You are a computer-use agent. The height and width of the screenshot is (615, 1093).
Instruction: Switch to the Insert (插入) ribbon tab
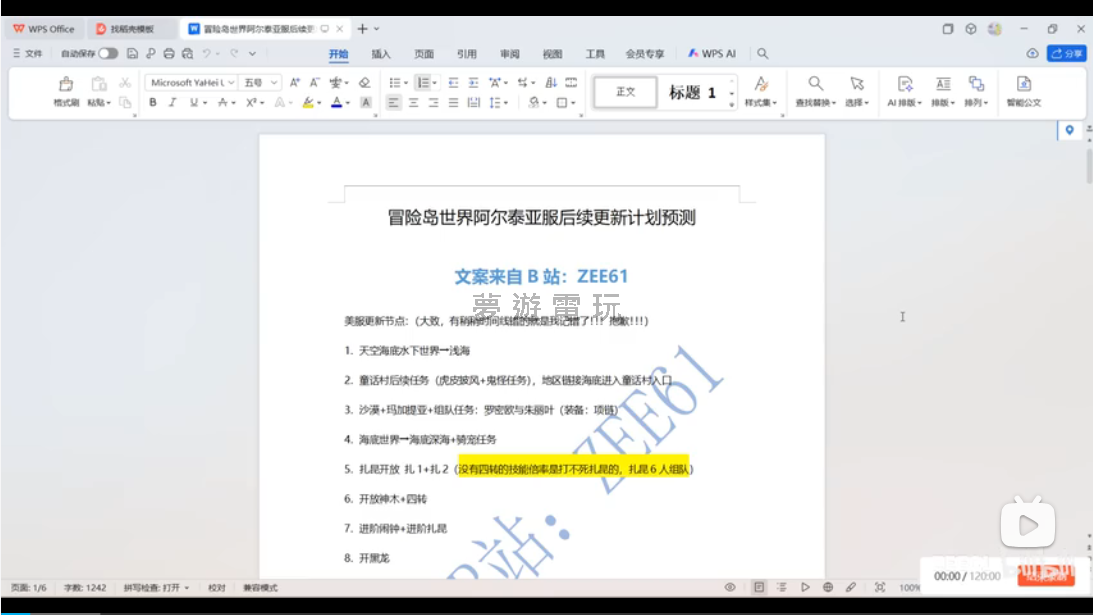pos(381,54)
